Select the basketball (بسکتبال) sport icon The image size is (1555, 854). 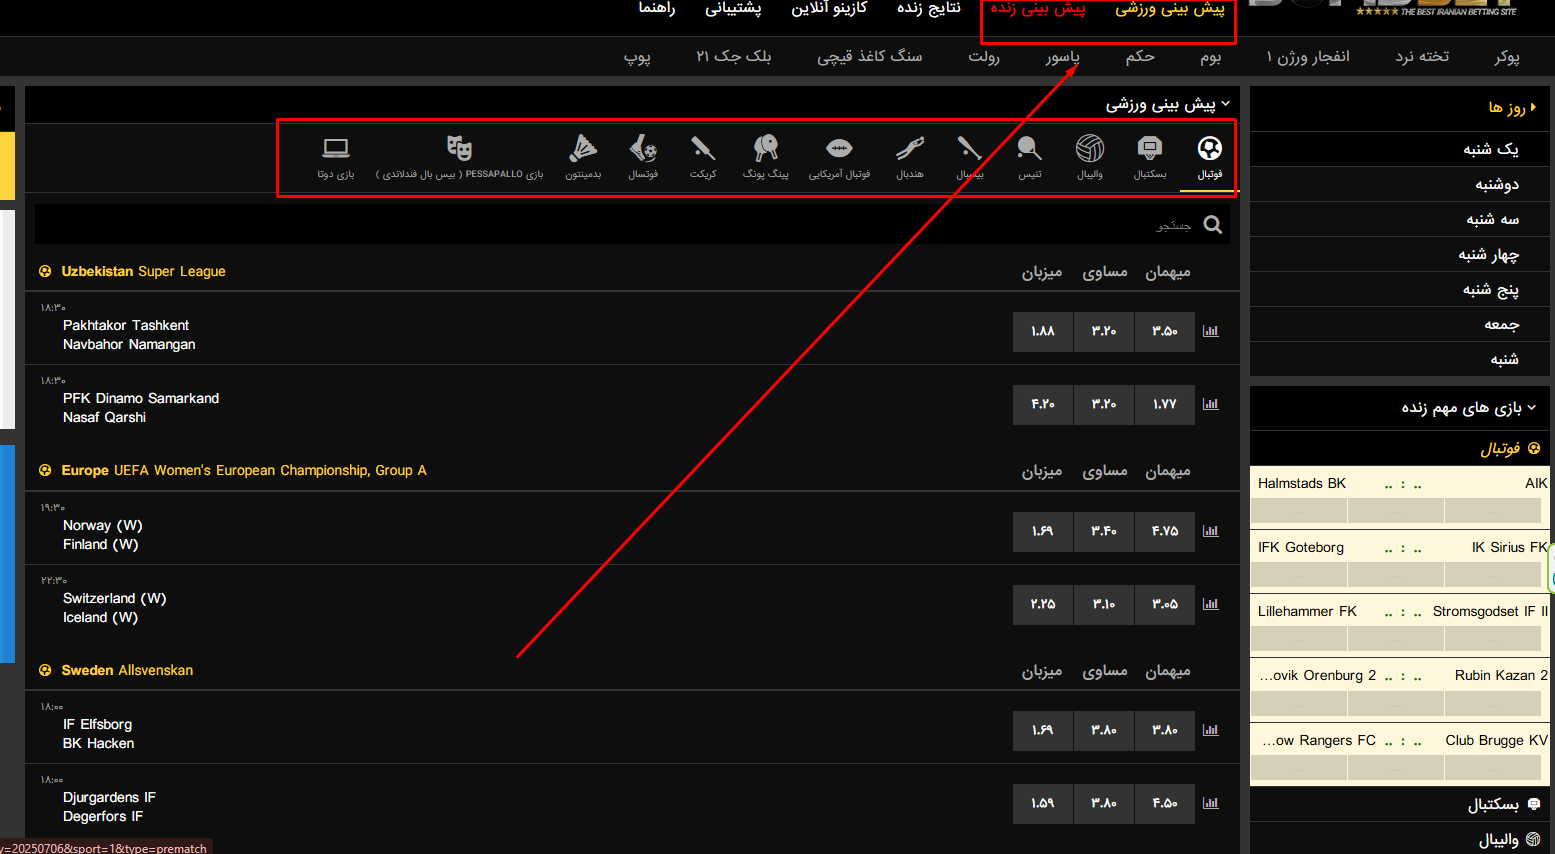point(1150,149)
